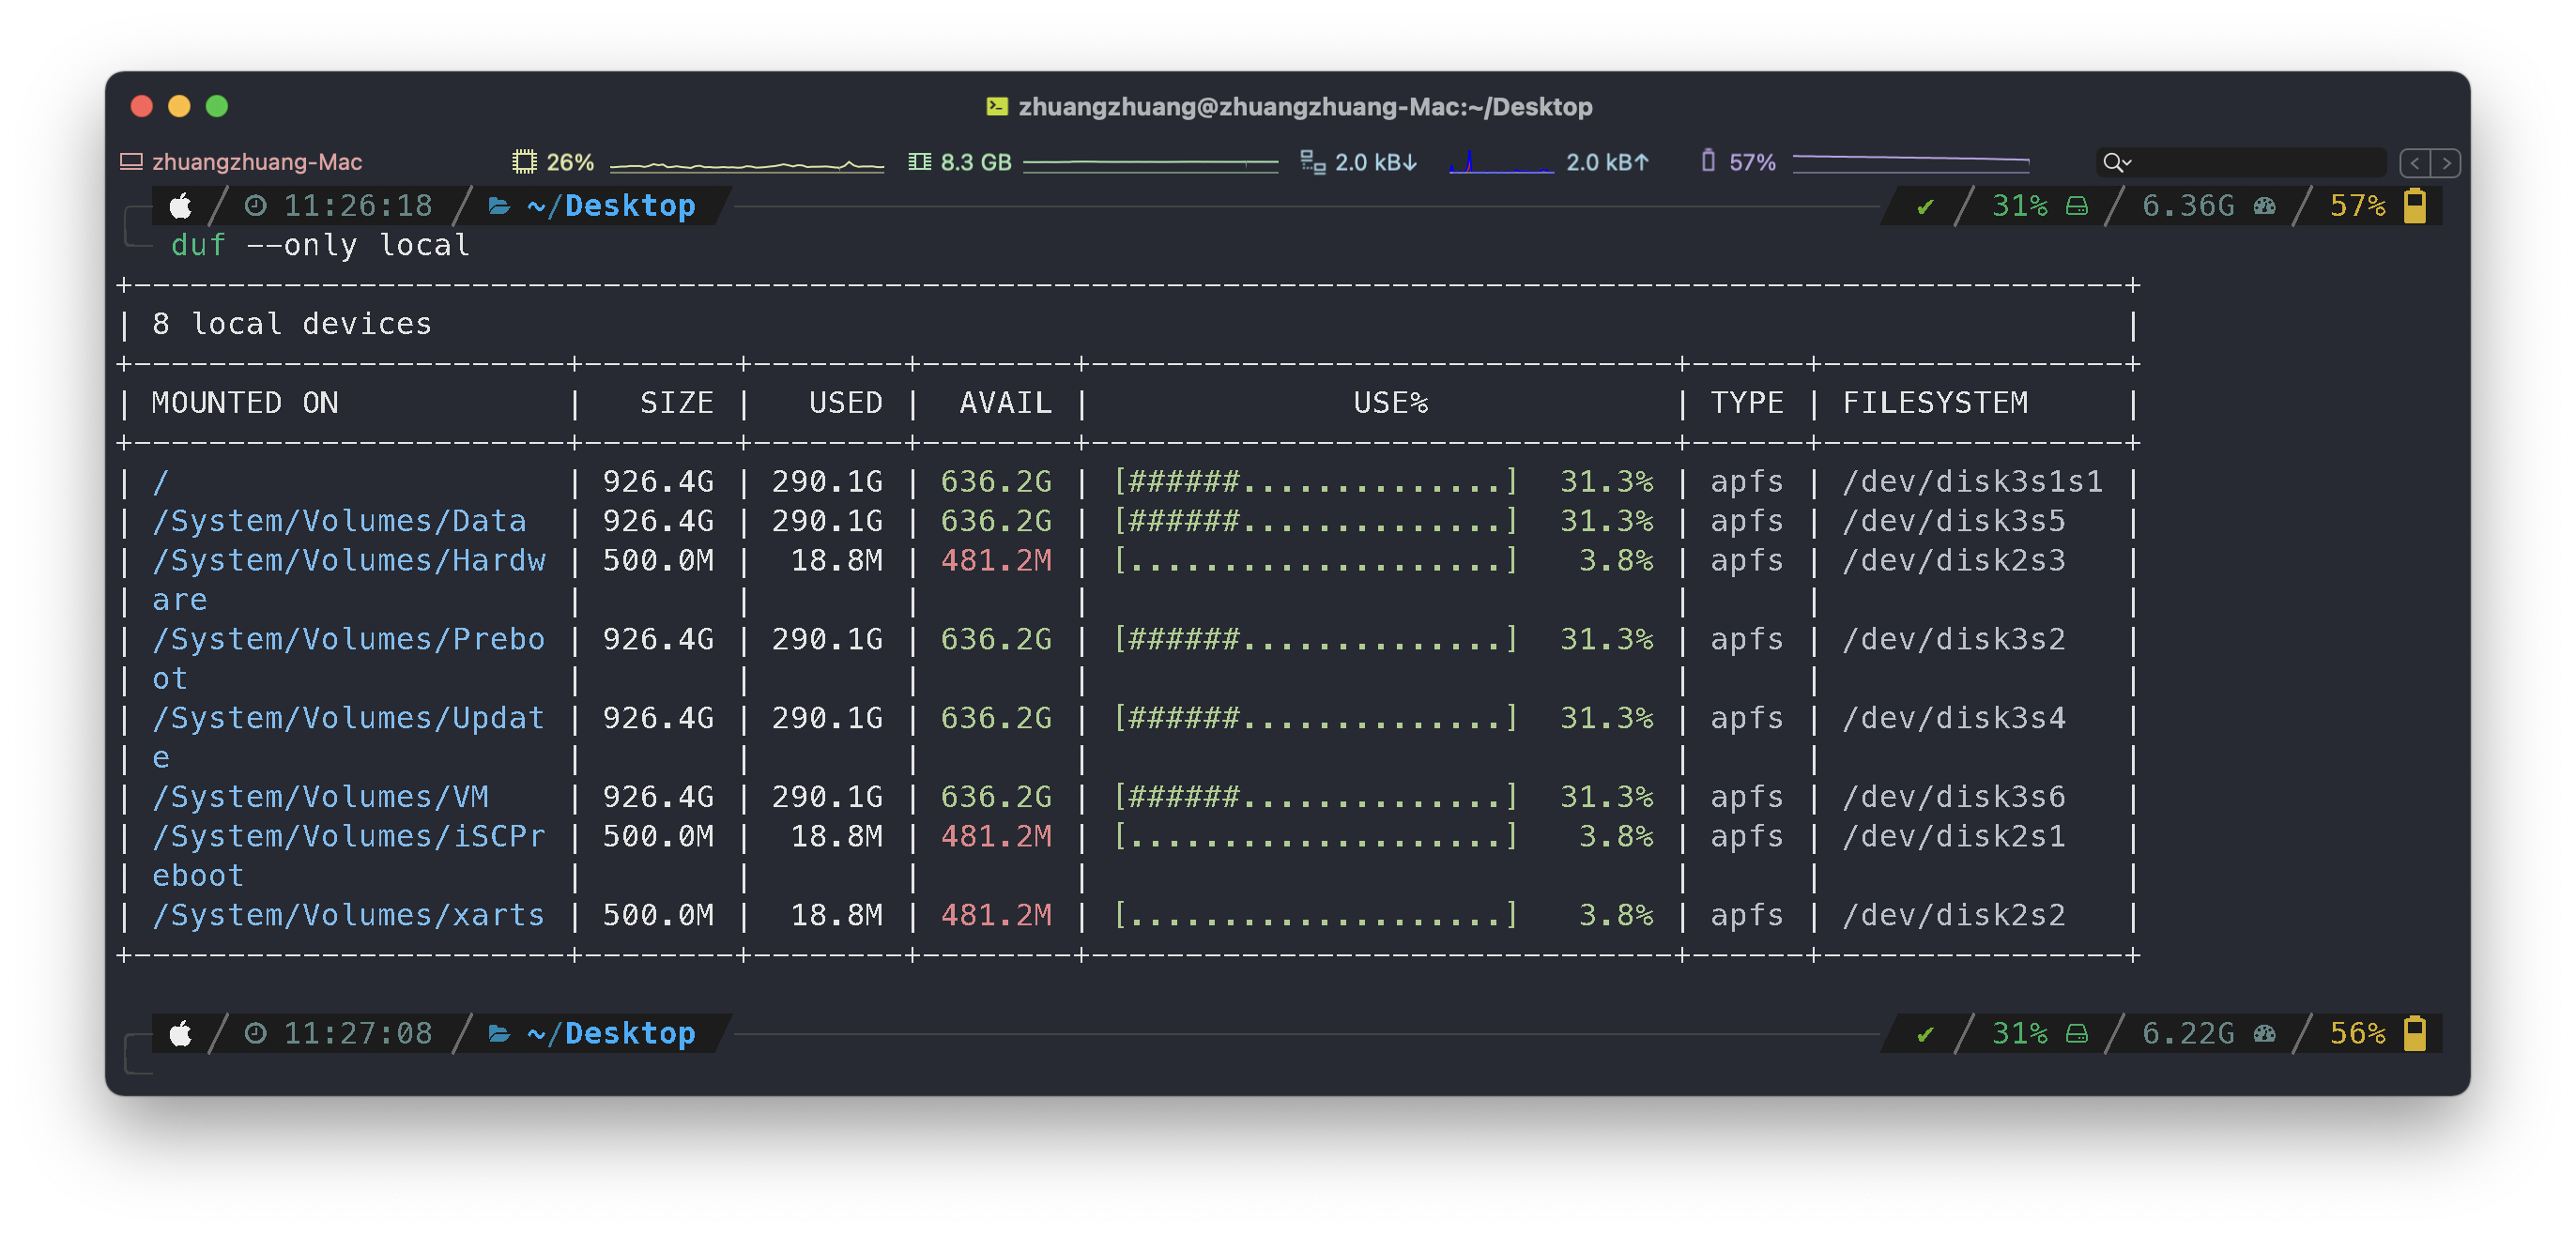Click the yellow battery icon in top prompt
2576x1235 pixels.
coord(2415,206)
